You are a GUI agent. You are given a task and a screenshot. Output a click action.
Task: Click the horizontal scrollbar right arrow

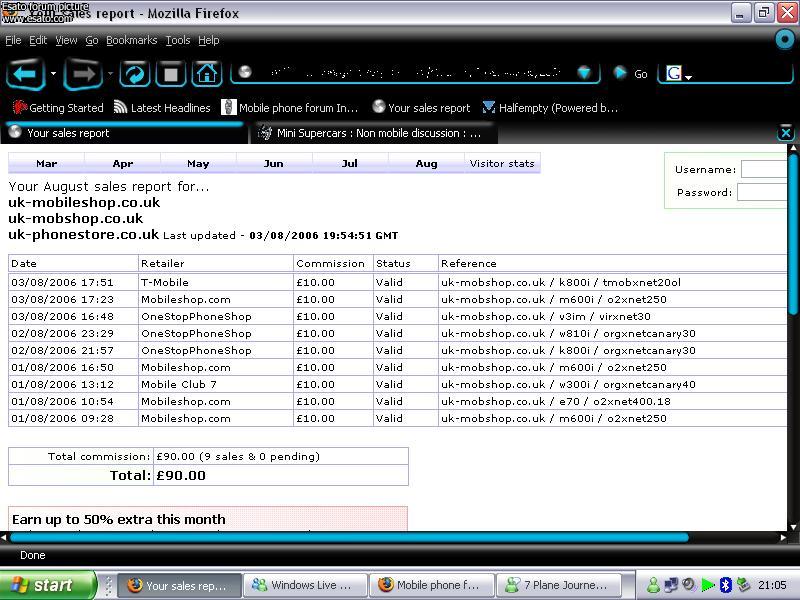(x=783, y=537)
